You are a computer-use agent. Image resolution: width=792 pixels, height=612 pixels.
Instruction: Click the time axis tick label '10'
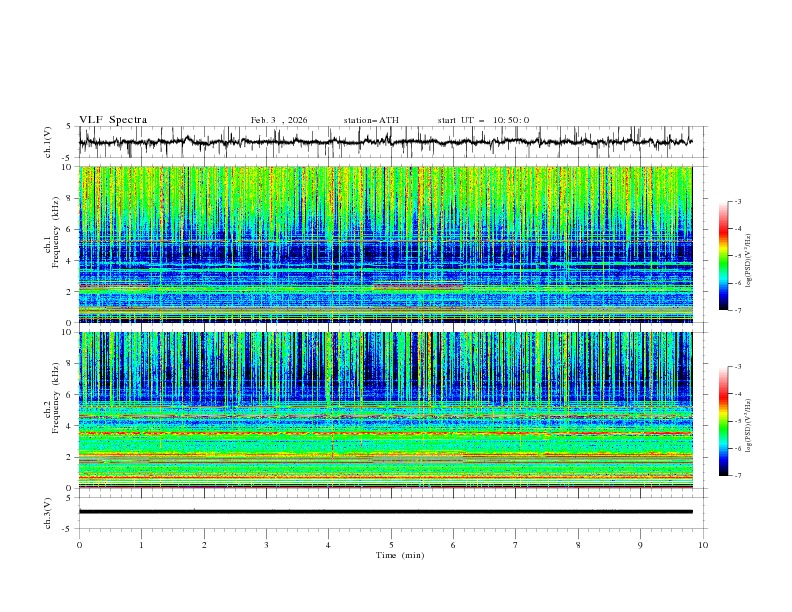(703, 545)
